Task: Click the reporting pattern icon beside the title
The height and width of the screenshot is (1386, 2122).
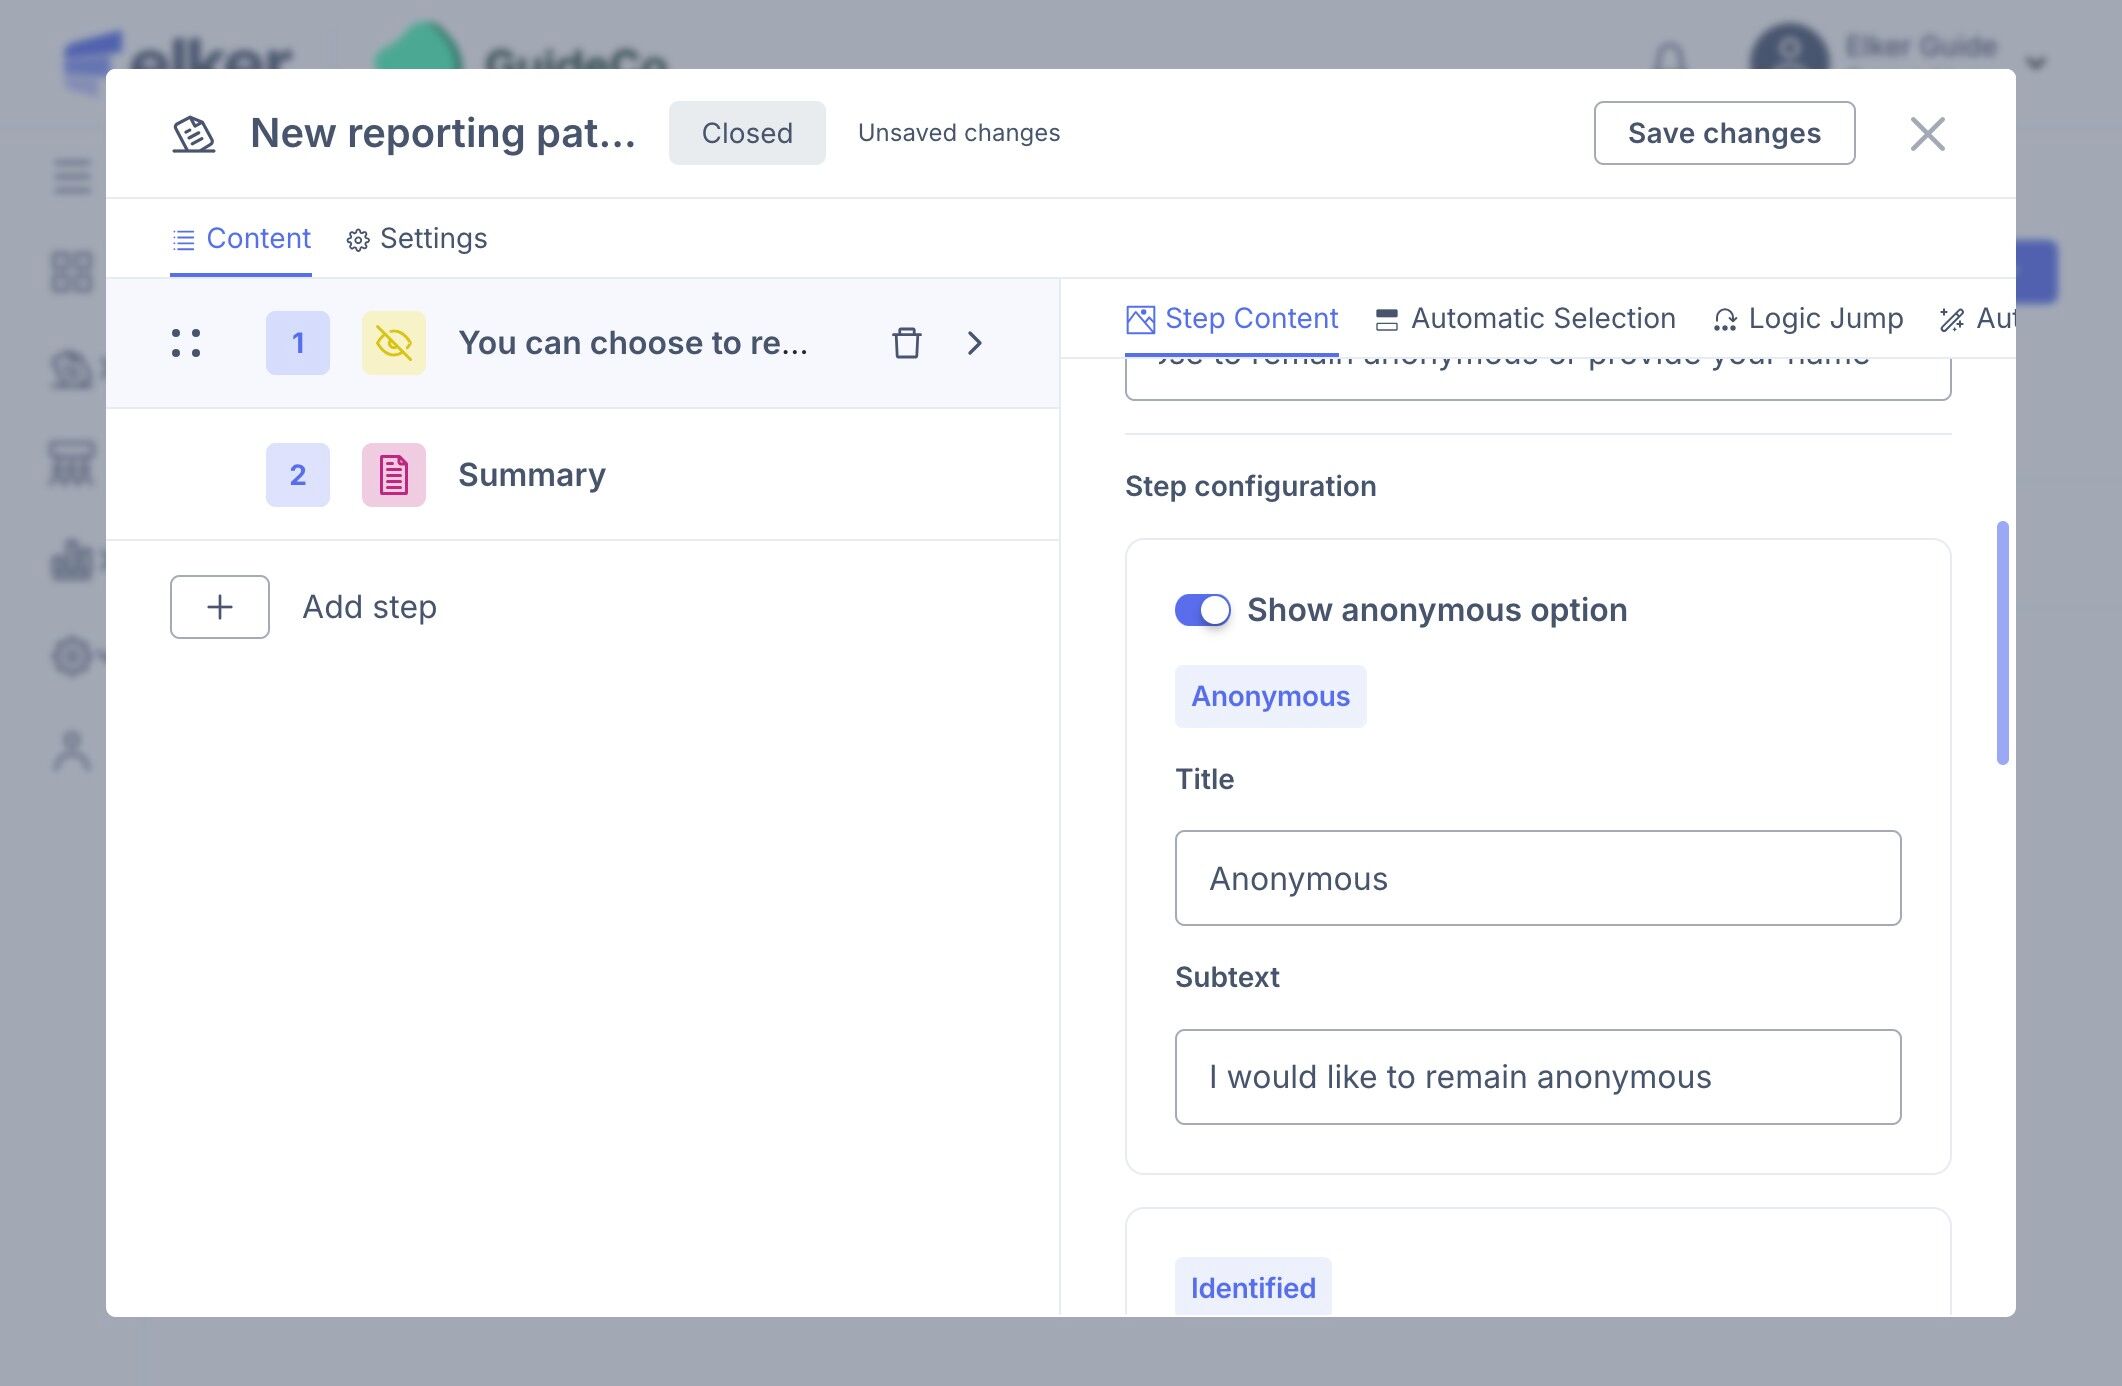Action: tap(194, 134)
